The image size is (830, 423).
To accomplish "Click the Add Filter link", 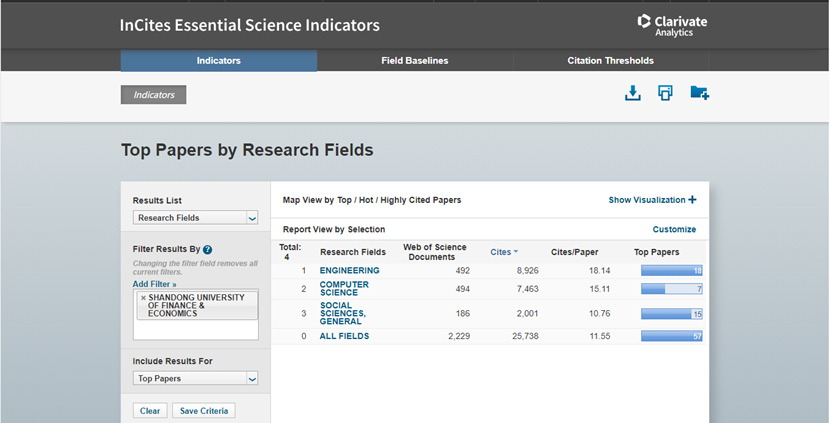I will [153, 284].
